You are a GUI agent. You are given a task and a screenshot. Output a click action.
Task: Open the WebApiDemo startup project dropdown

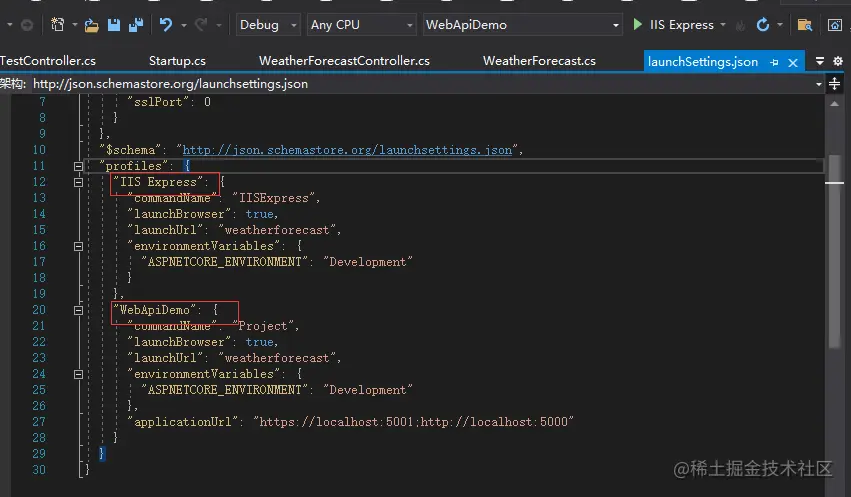[x=523, y=25]
